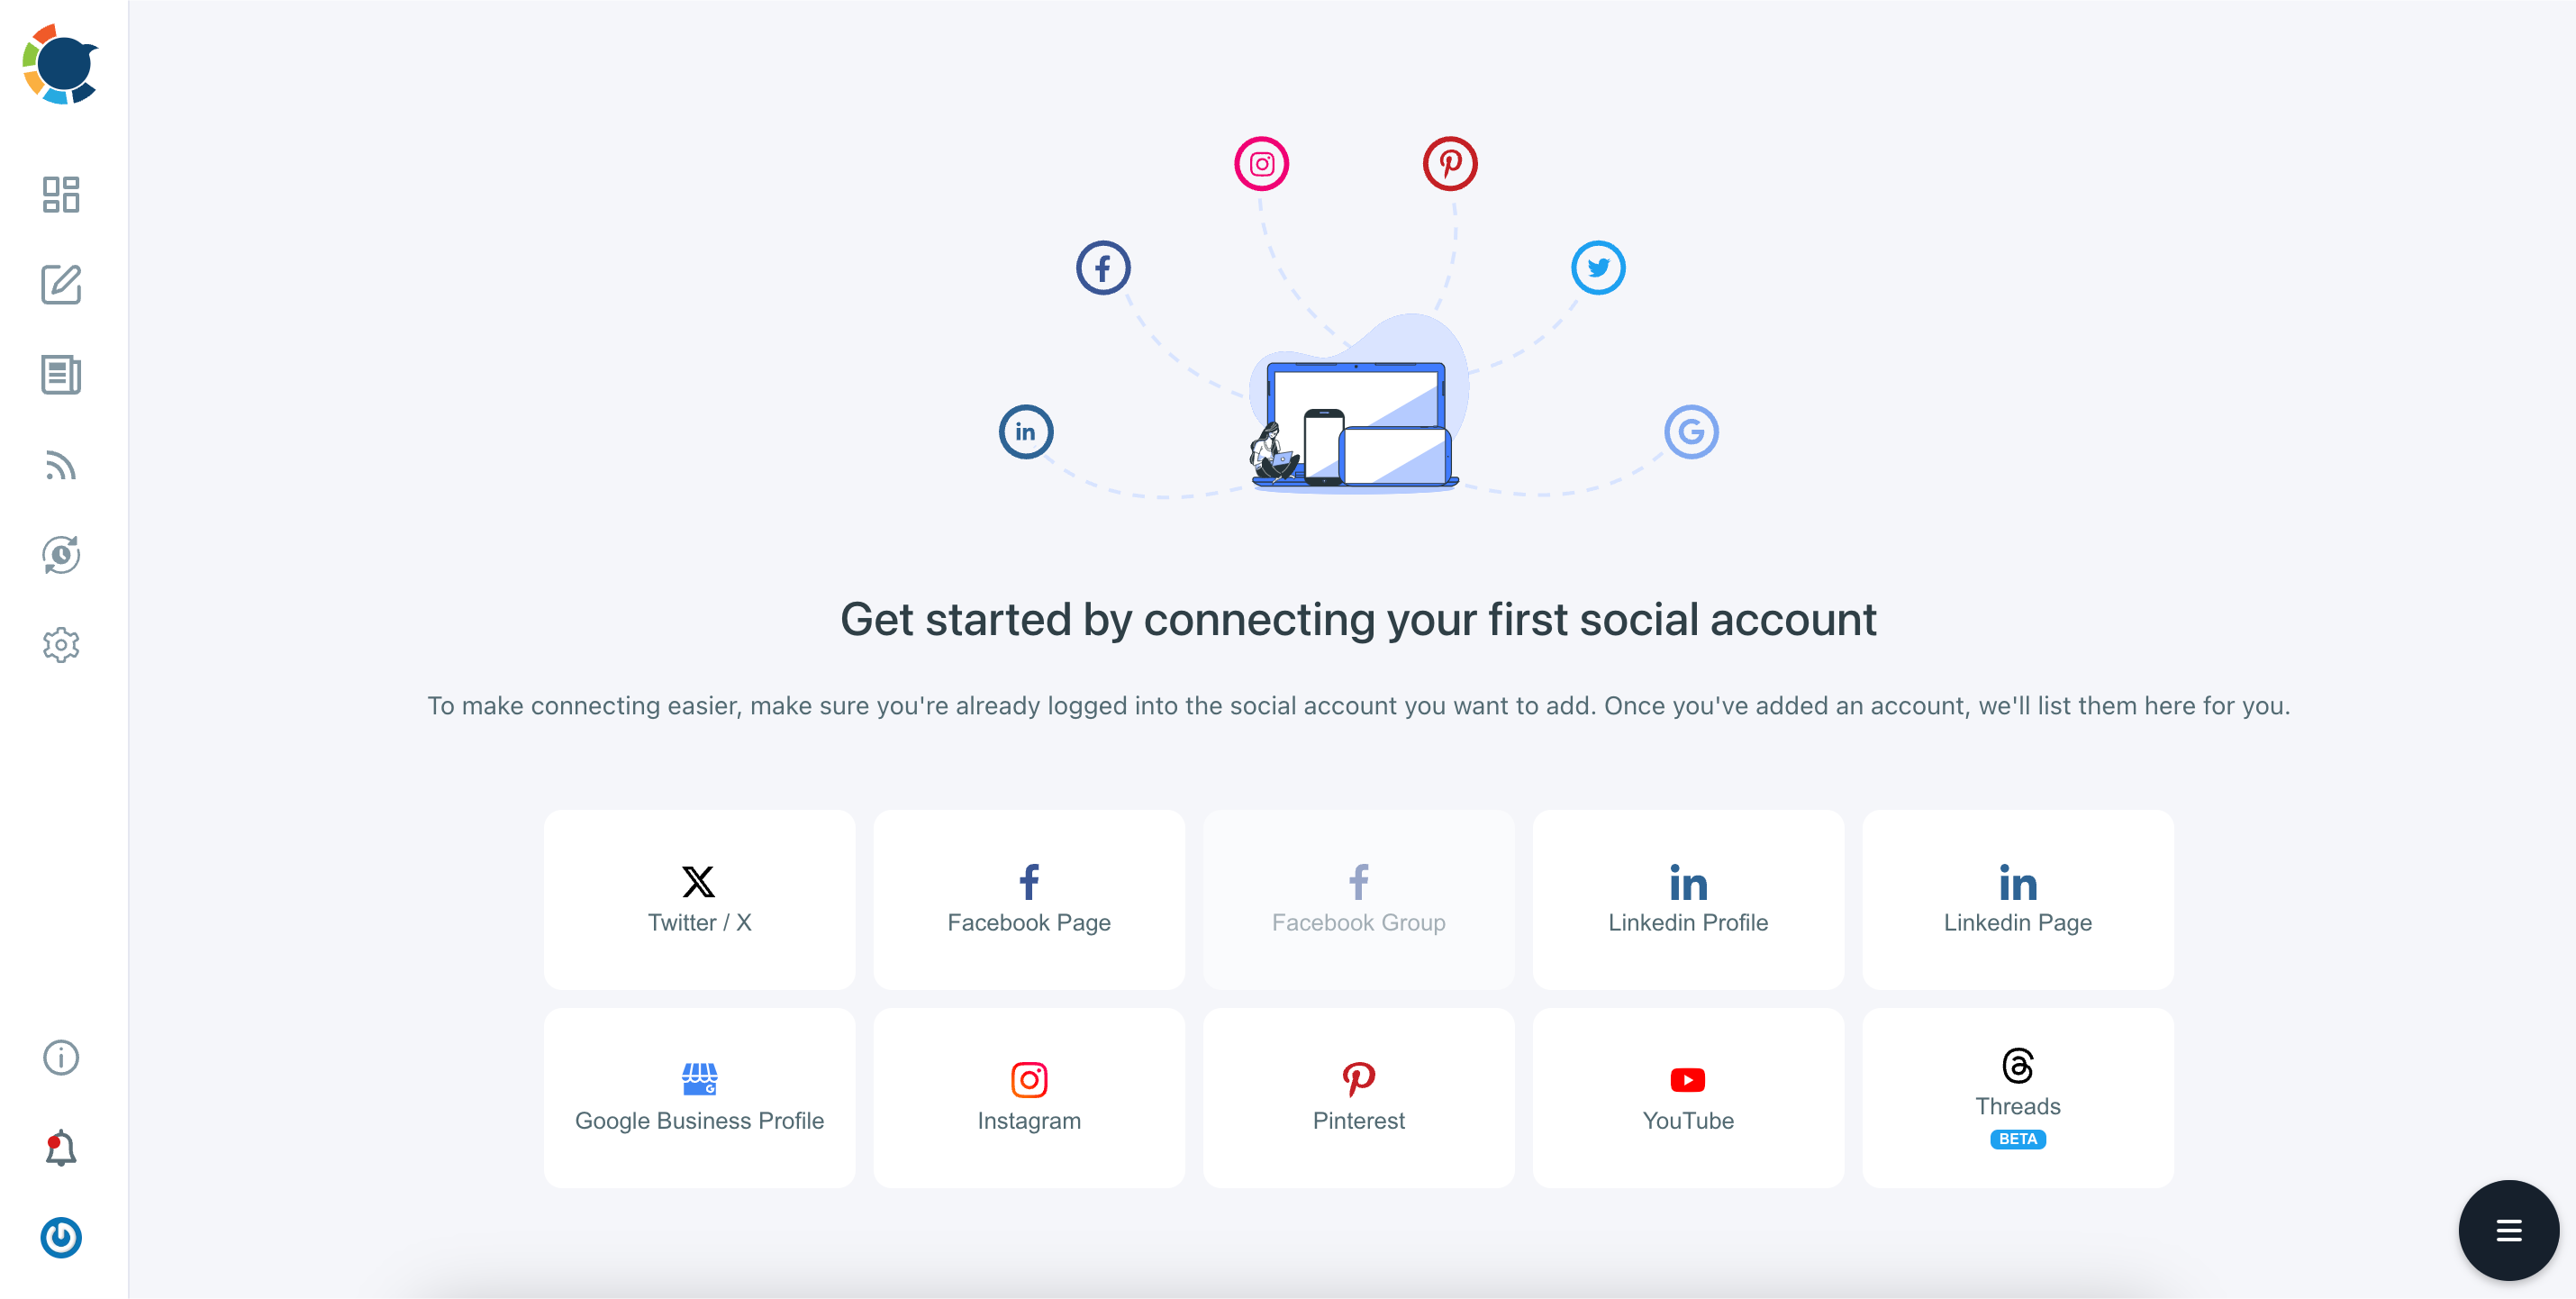Click the RSS feed icon

tap(61, 462)
